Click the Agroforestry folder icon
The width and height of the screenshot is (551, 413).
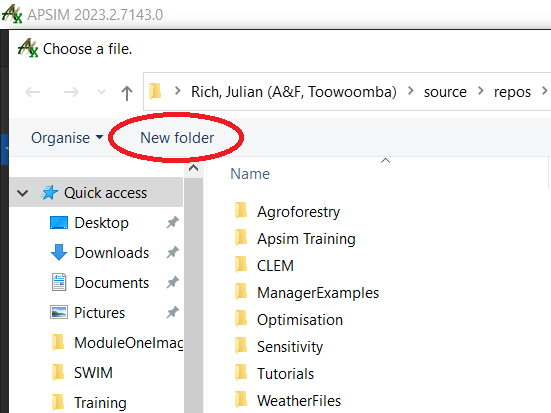pos(241,211)
